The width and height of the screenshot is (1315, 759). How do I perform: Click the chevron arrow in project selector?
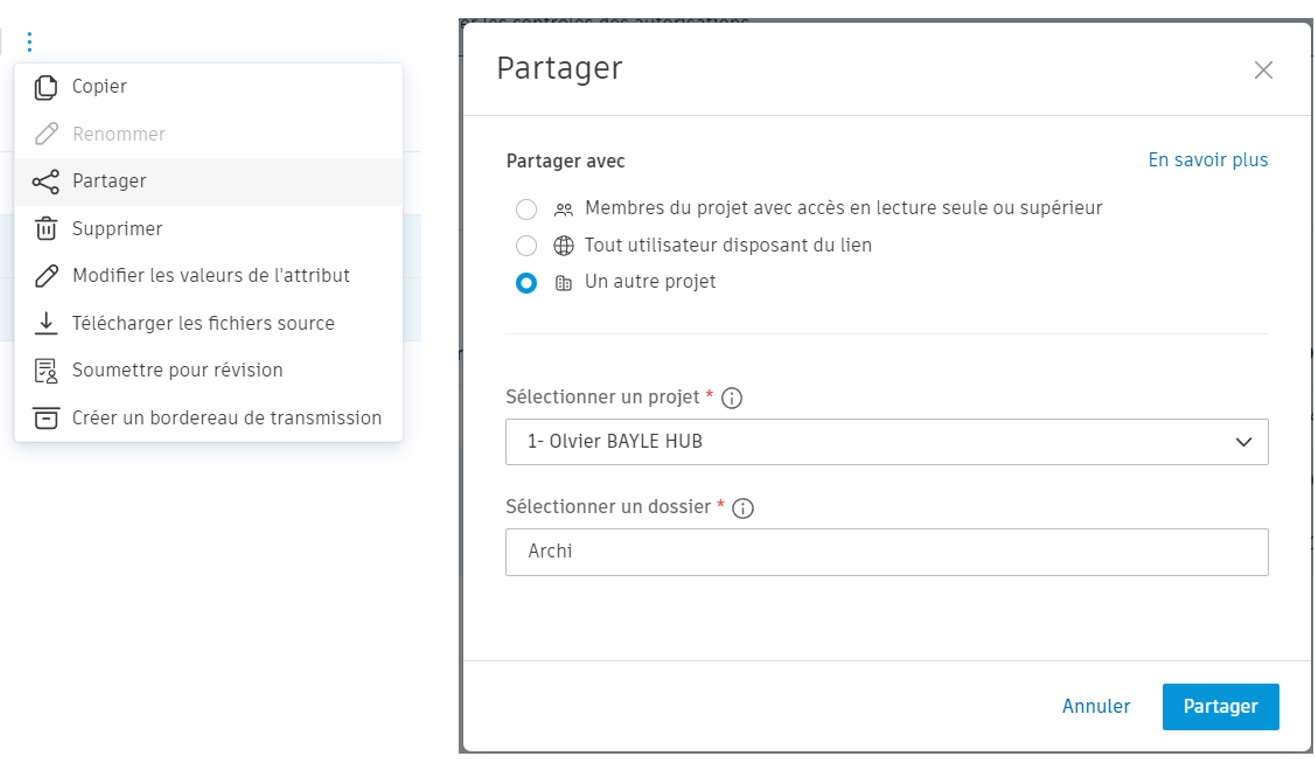click(x=1243, y=442)
